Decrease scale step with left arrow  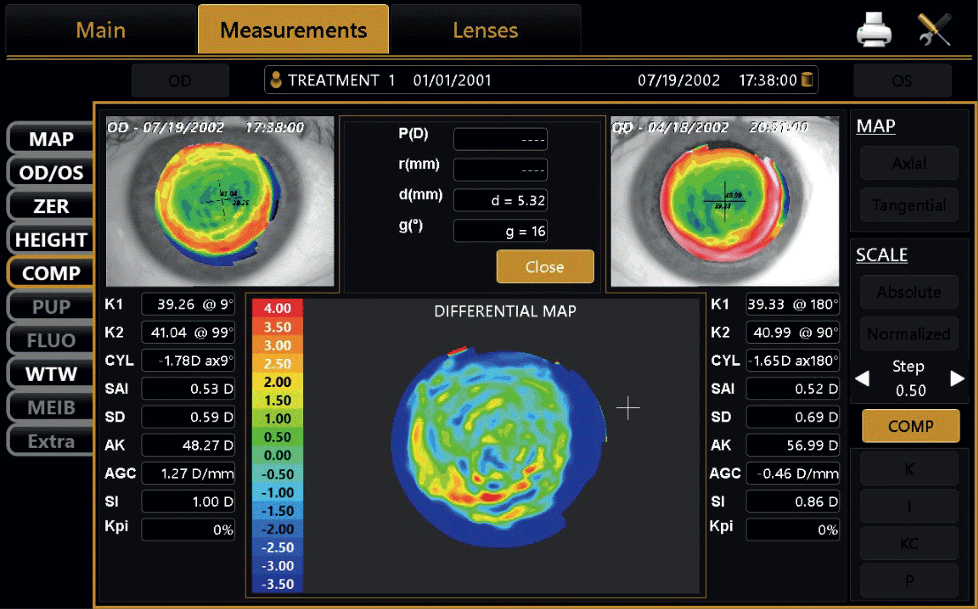pyautogui.click(x=862, y=379)
